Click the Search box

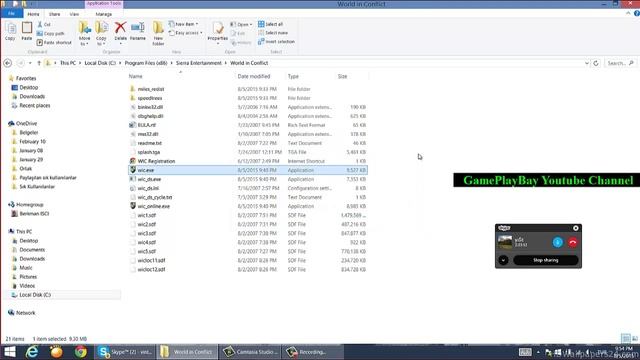620,63
